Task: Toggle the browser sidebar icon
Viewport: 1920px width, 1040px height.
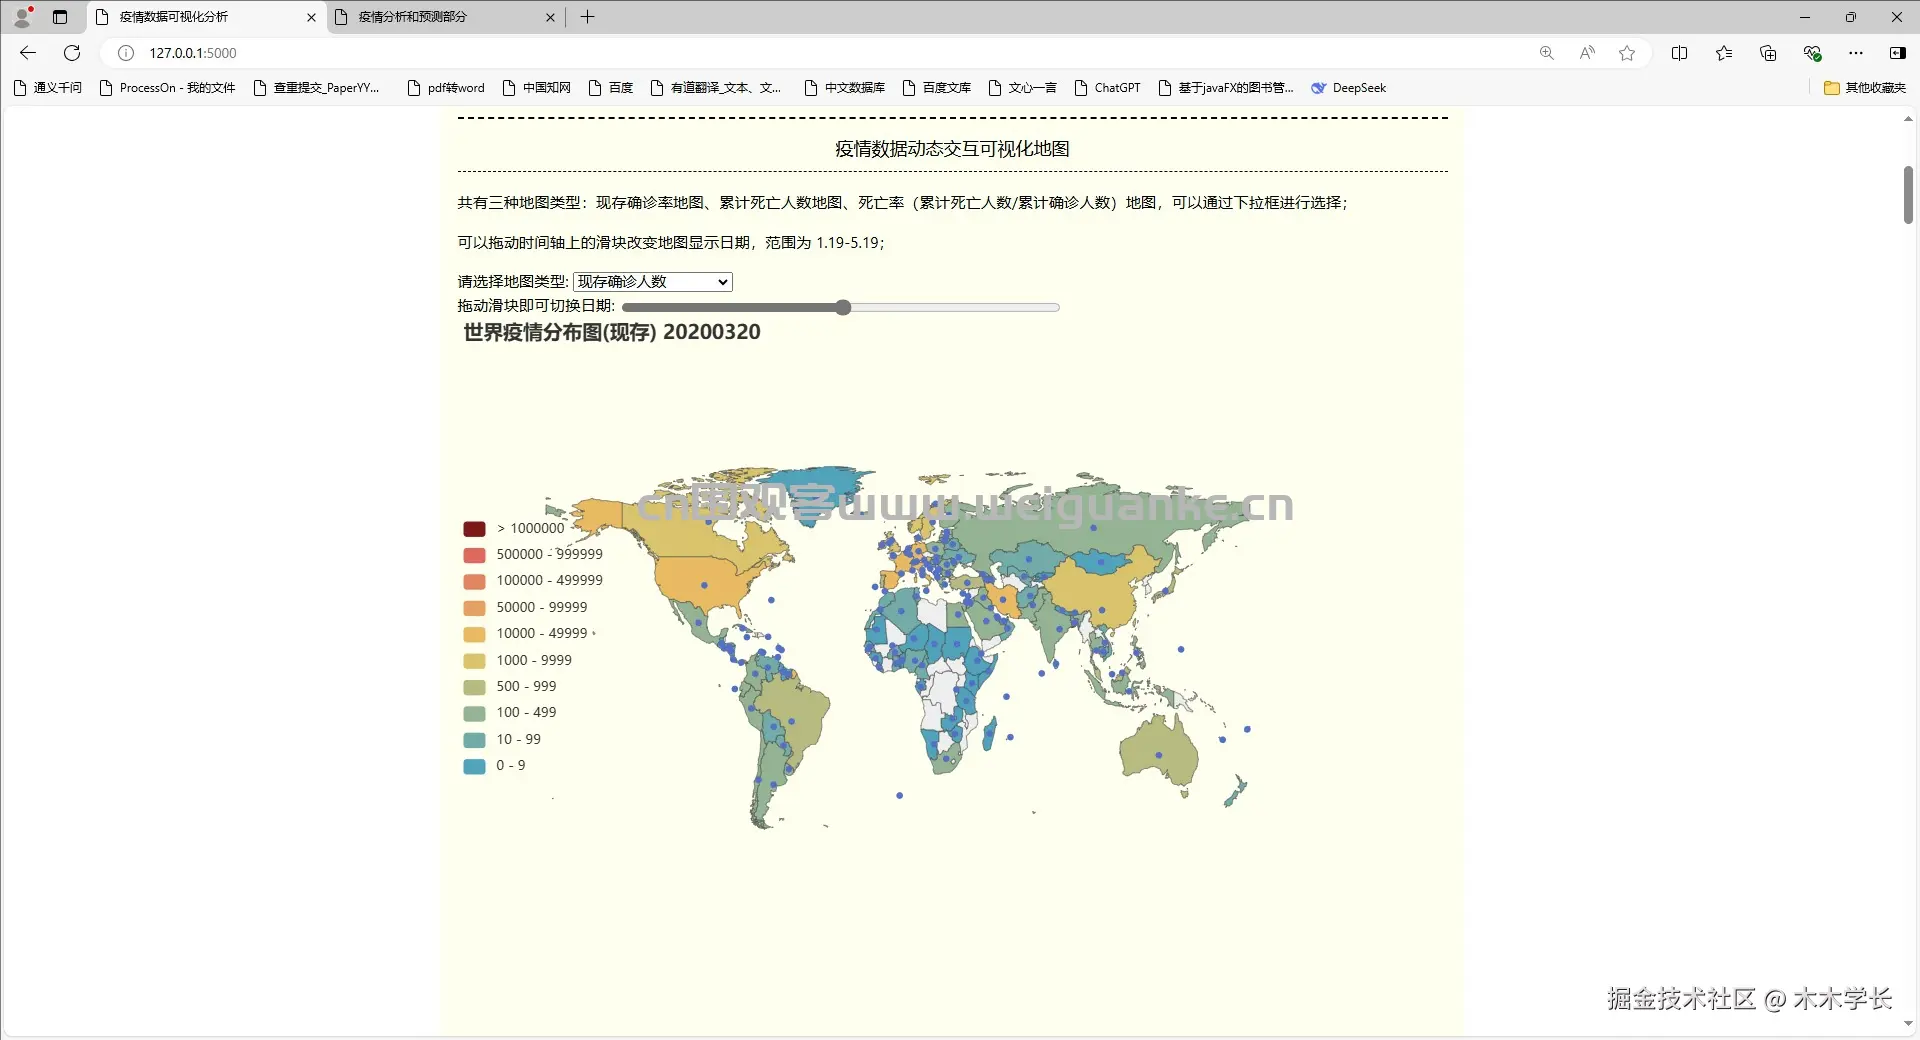Action: coord(1897,53)
